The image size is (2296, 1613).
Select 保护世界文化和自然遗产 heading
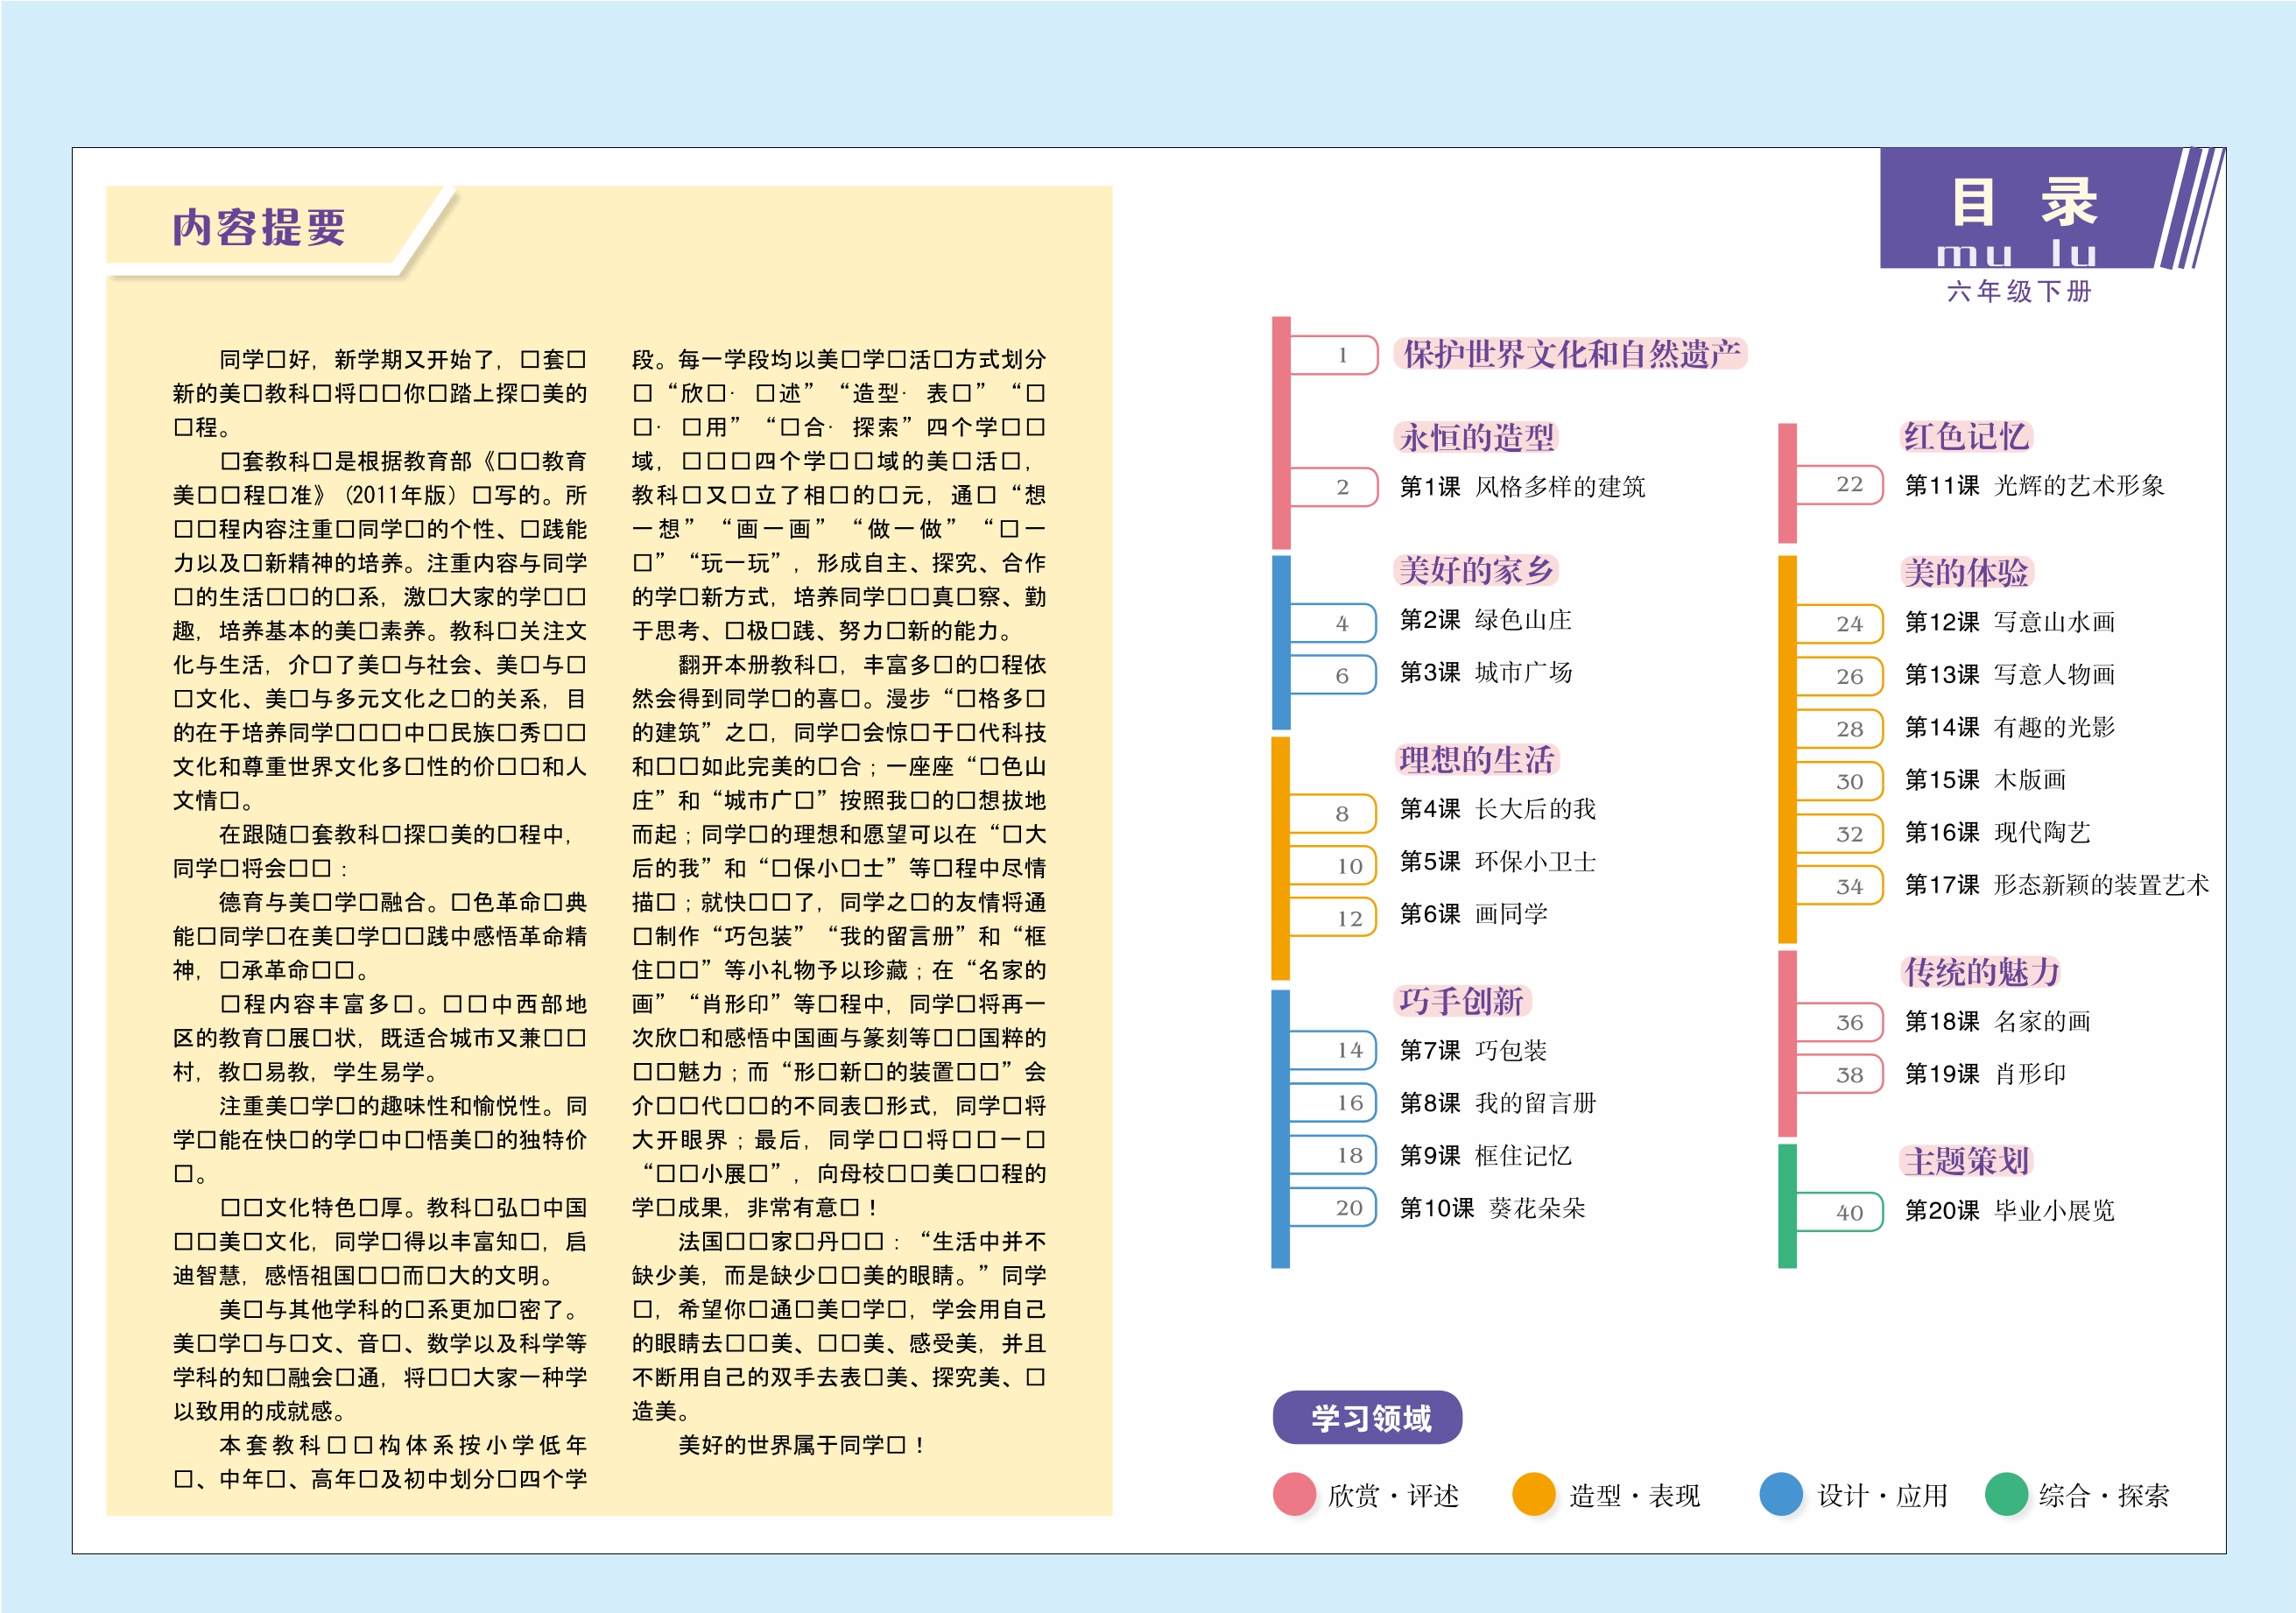pyautogui.click(x=1570, y=354)
